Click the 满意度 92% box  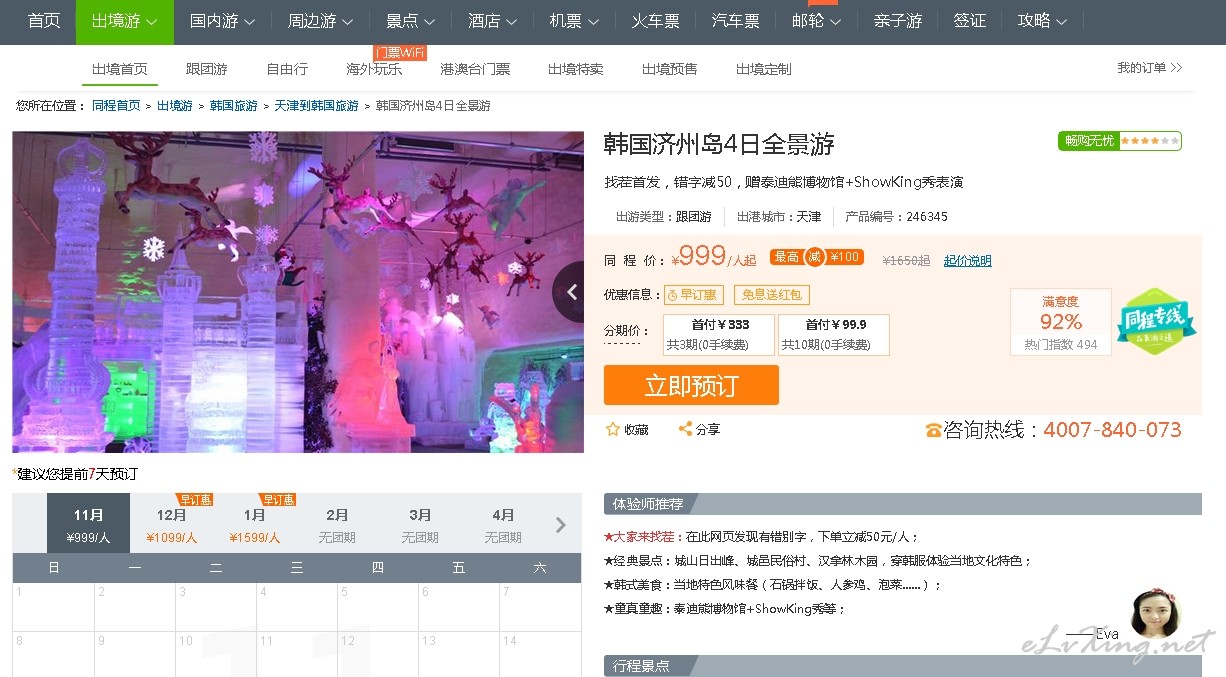point(1060,321)
